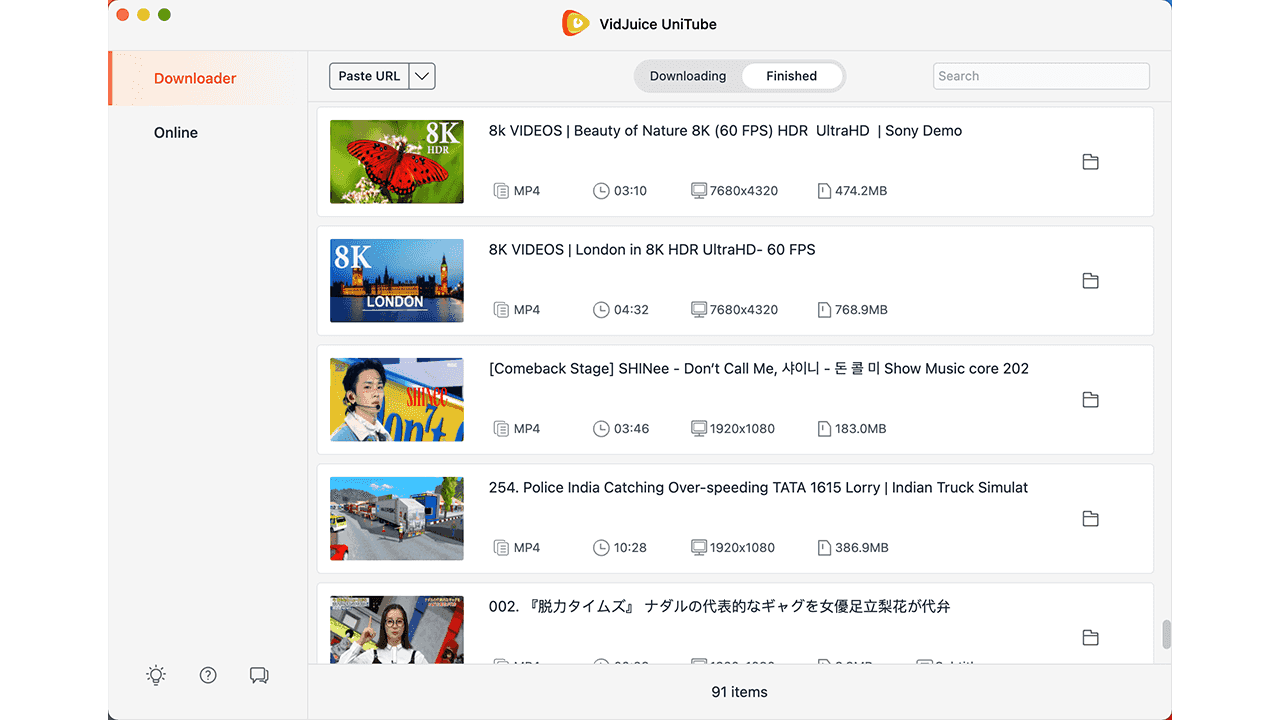
Task: Expand the Paste URL dropdown arrow
Action: pos(422,76)
